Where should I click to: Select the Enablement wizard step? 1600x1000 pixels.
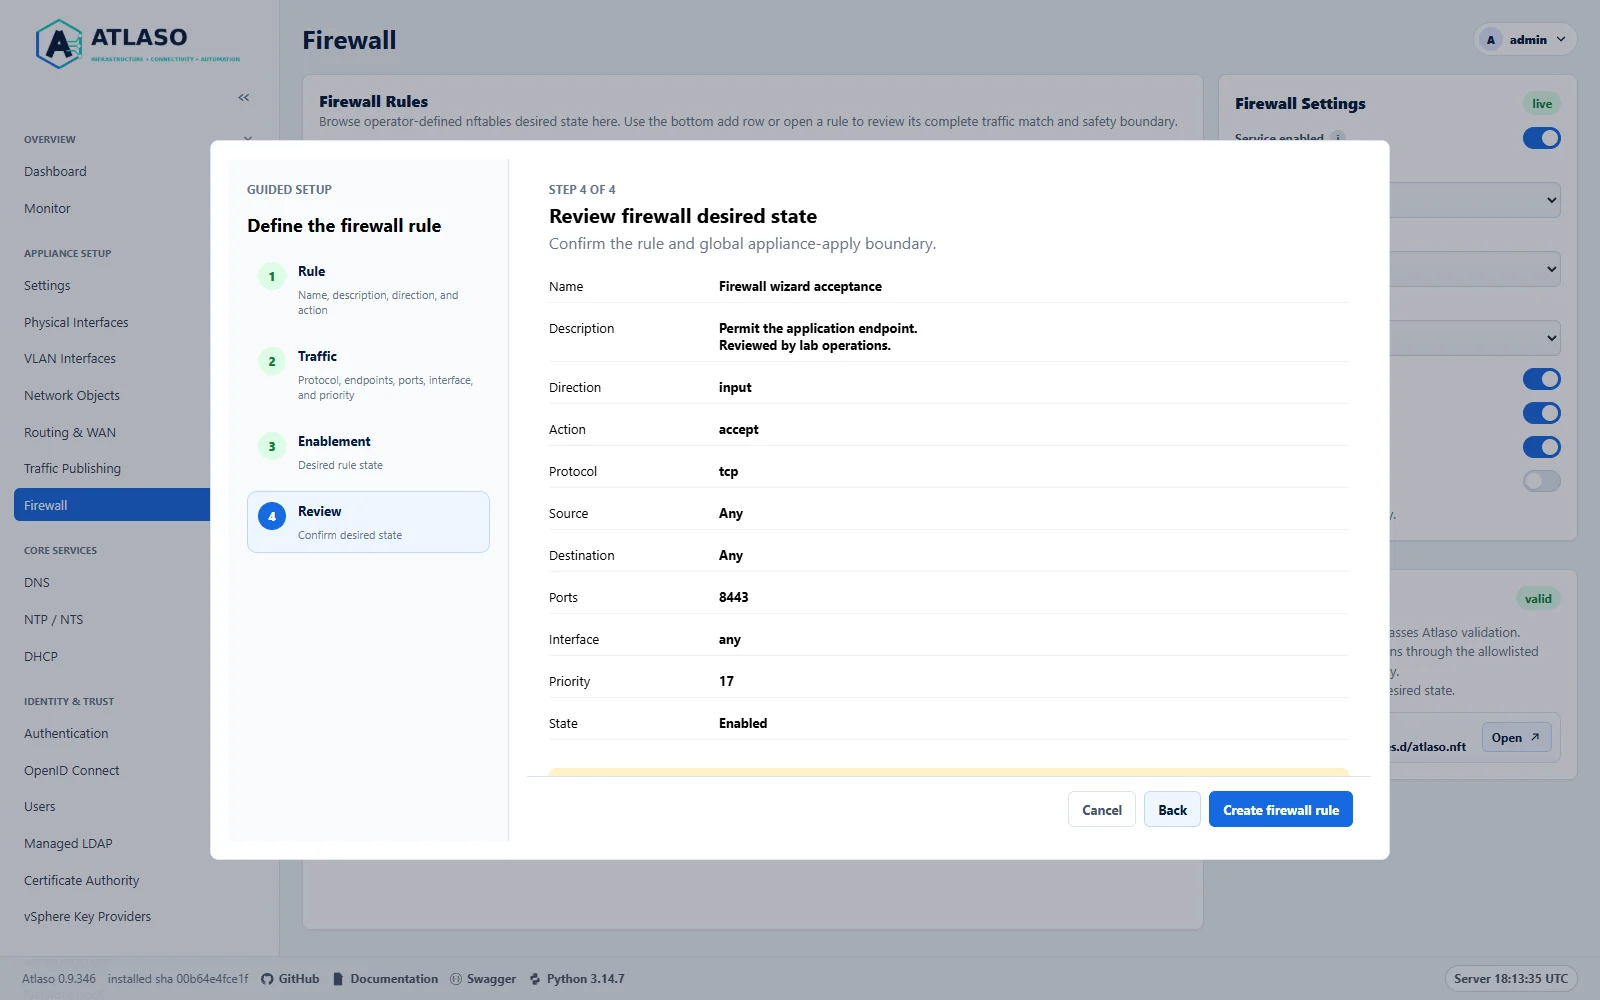coord(368,452)
